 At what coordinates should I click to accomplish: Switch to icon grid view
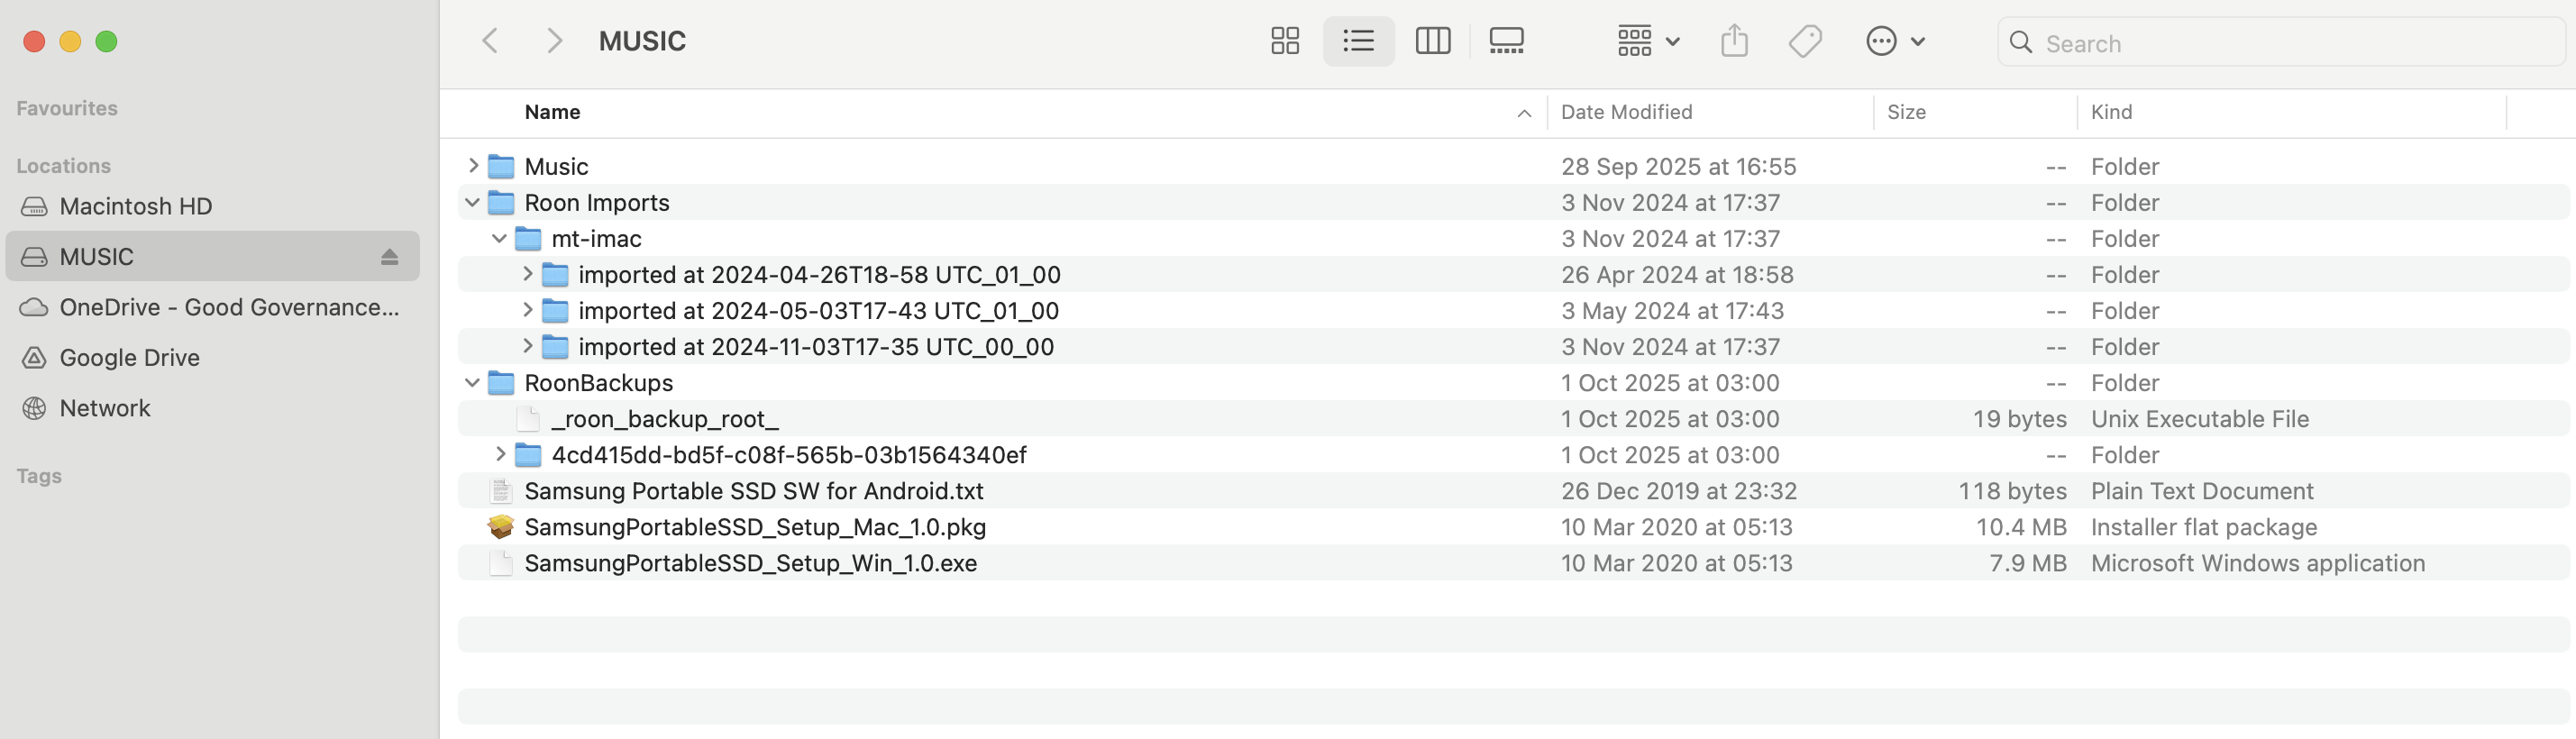[x=1284, y=41]
